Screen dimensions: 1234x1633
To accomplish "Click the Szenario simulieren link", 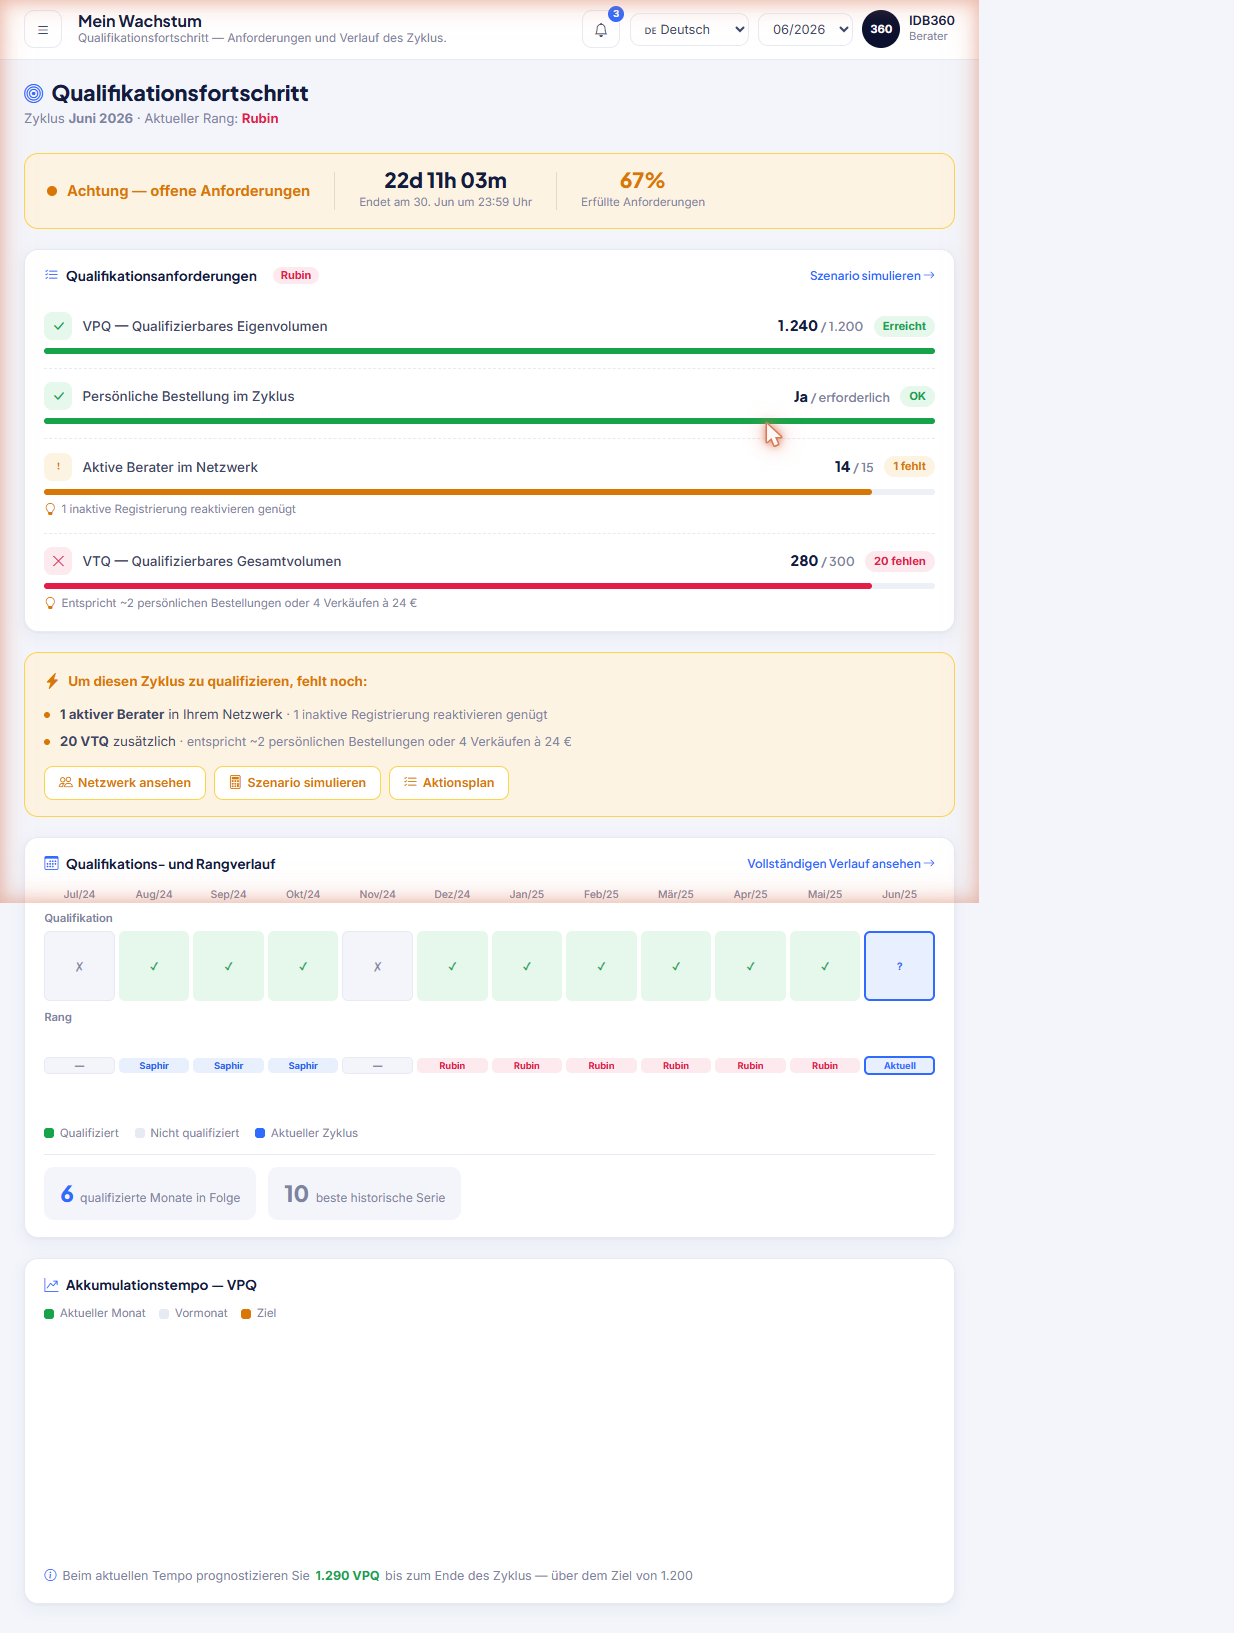I will tap(872, 276).
